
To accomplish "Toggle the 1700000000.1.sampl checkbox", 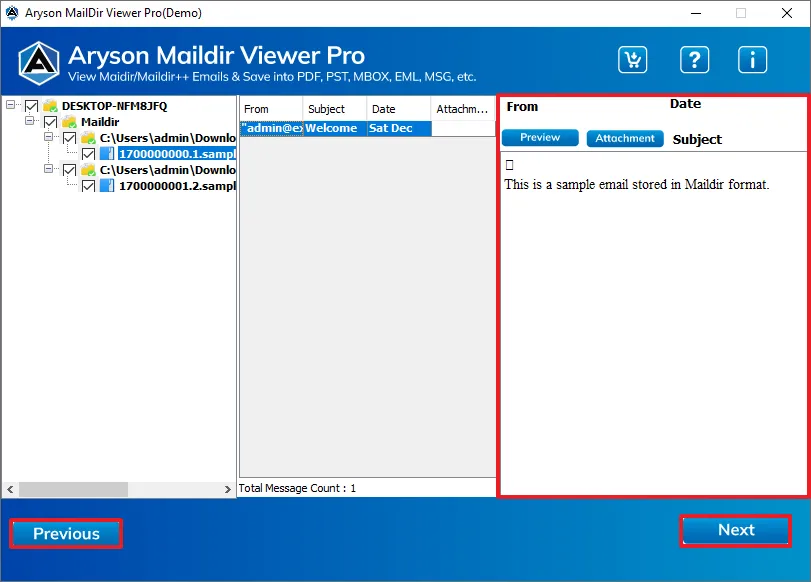I will [88, 154].
